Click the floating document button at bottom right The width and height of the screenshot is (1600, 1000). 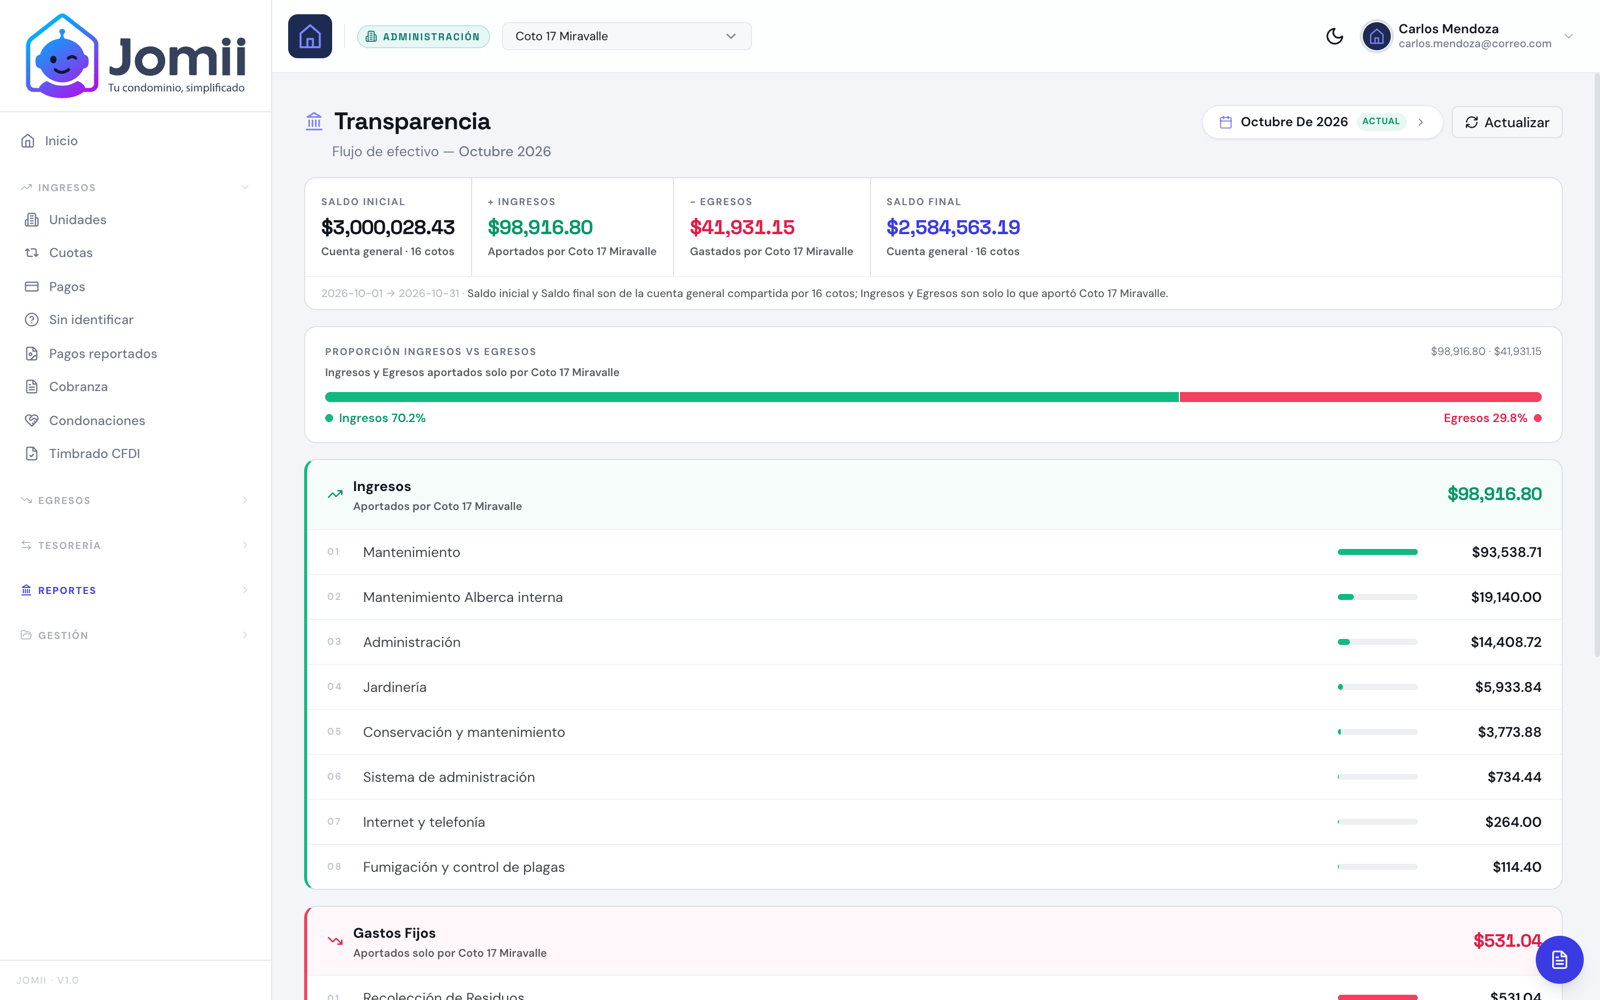(1559, 960)
